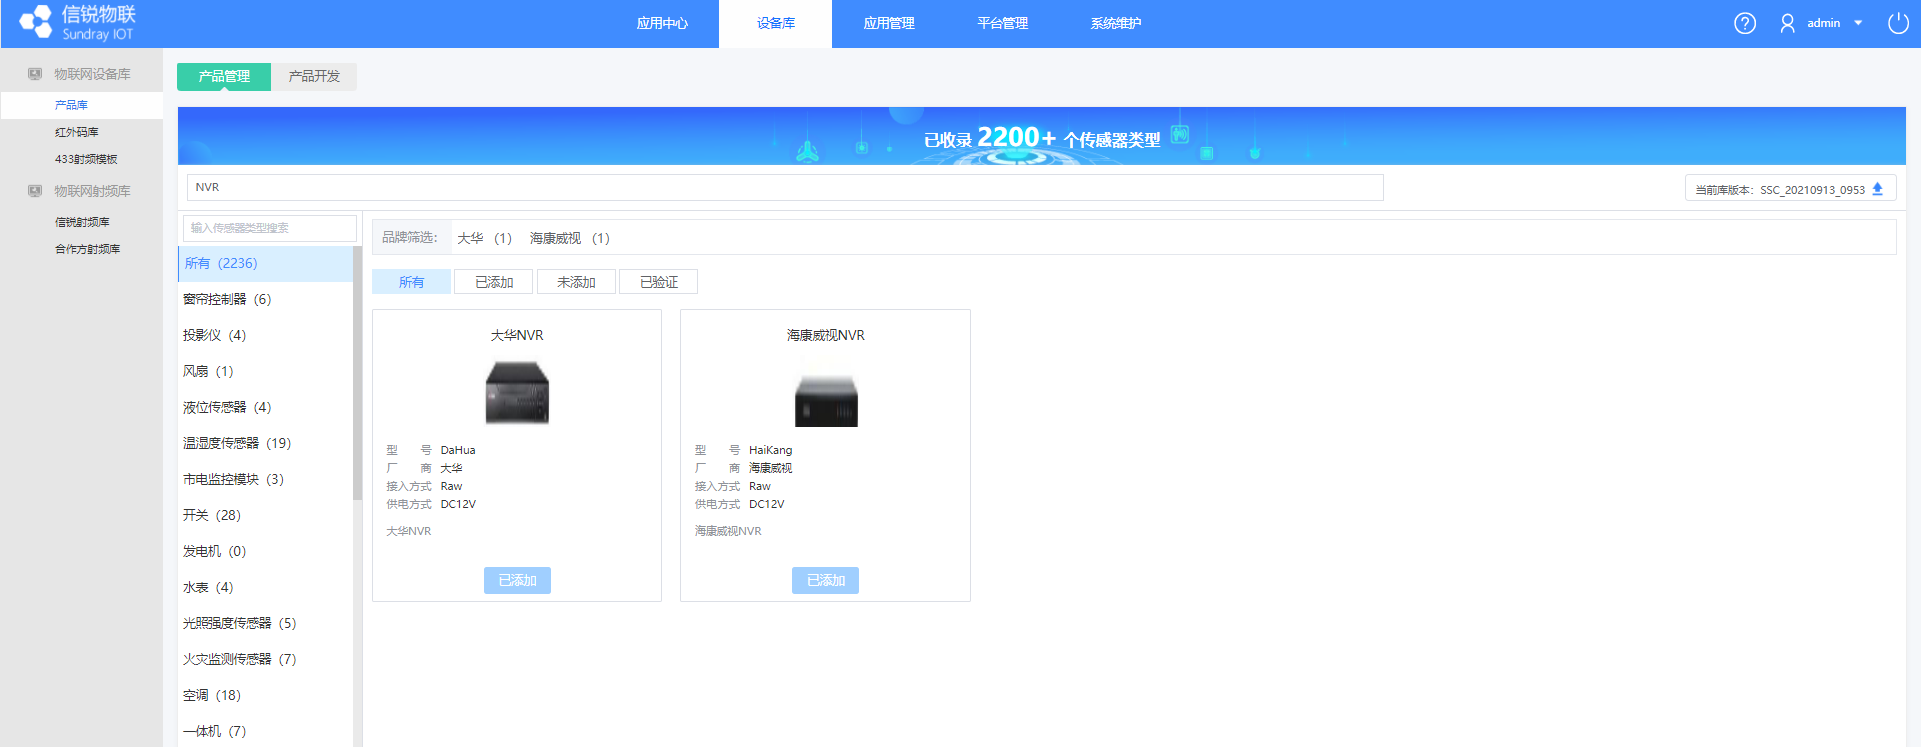Select category 所有 (2236)
Viewport: 1921px width, 747px height.
click(x=265, y=263)
